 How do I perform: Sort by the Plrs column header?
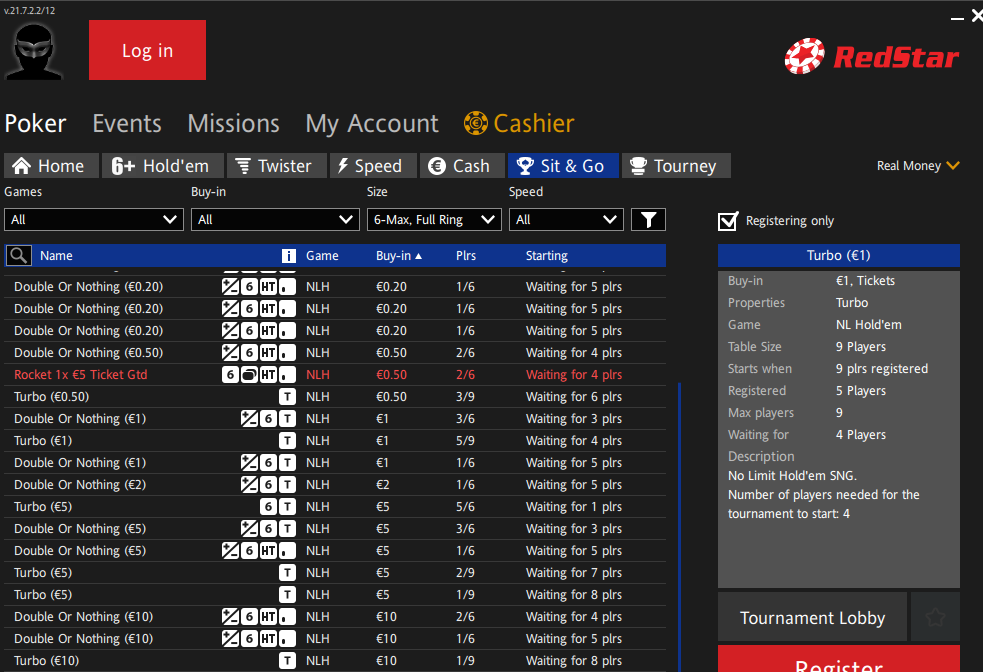point(466,256)
